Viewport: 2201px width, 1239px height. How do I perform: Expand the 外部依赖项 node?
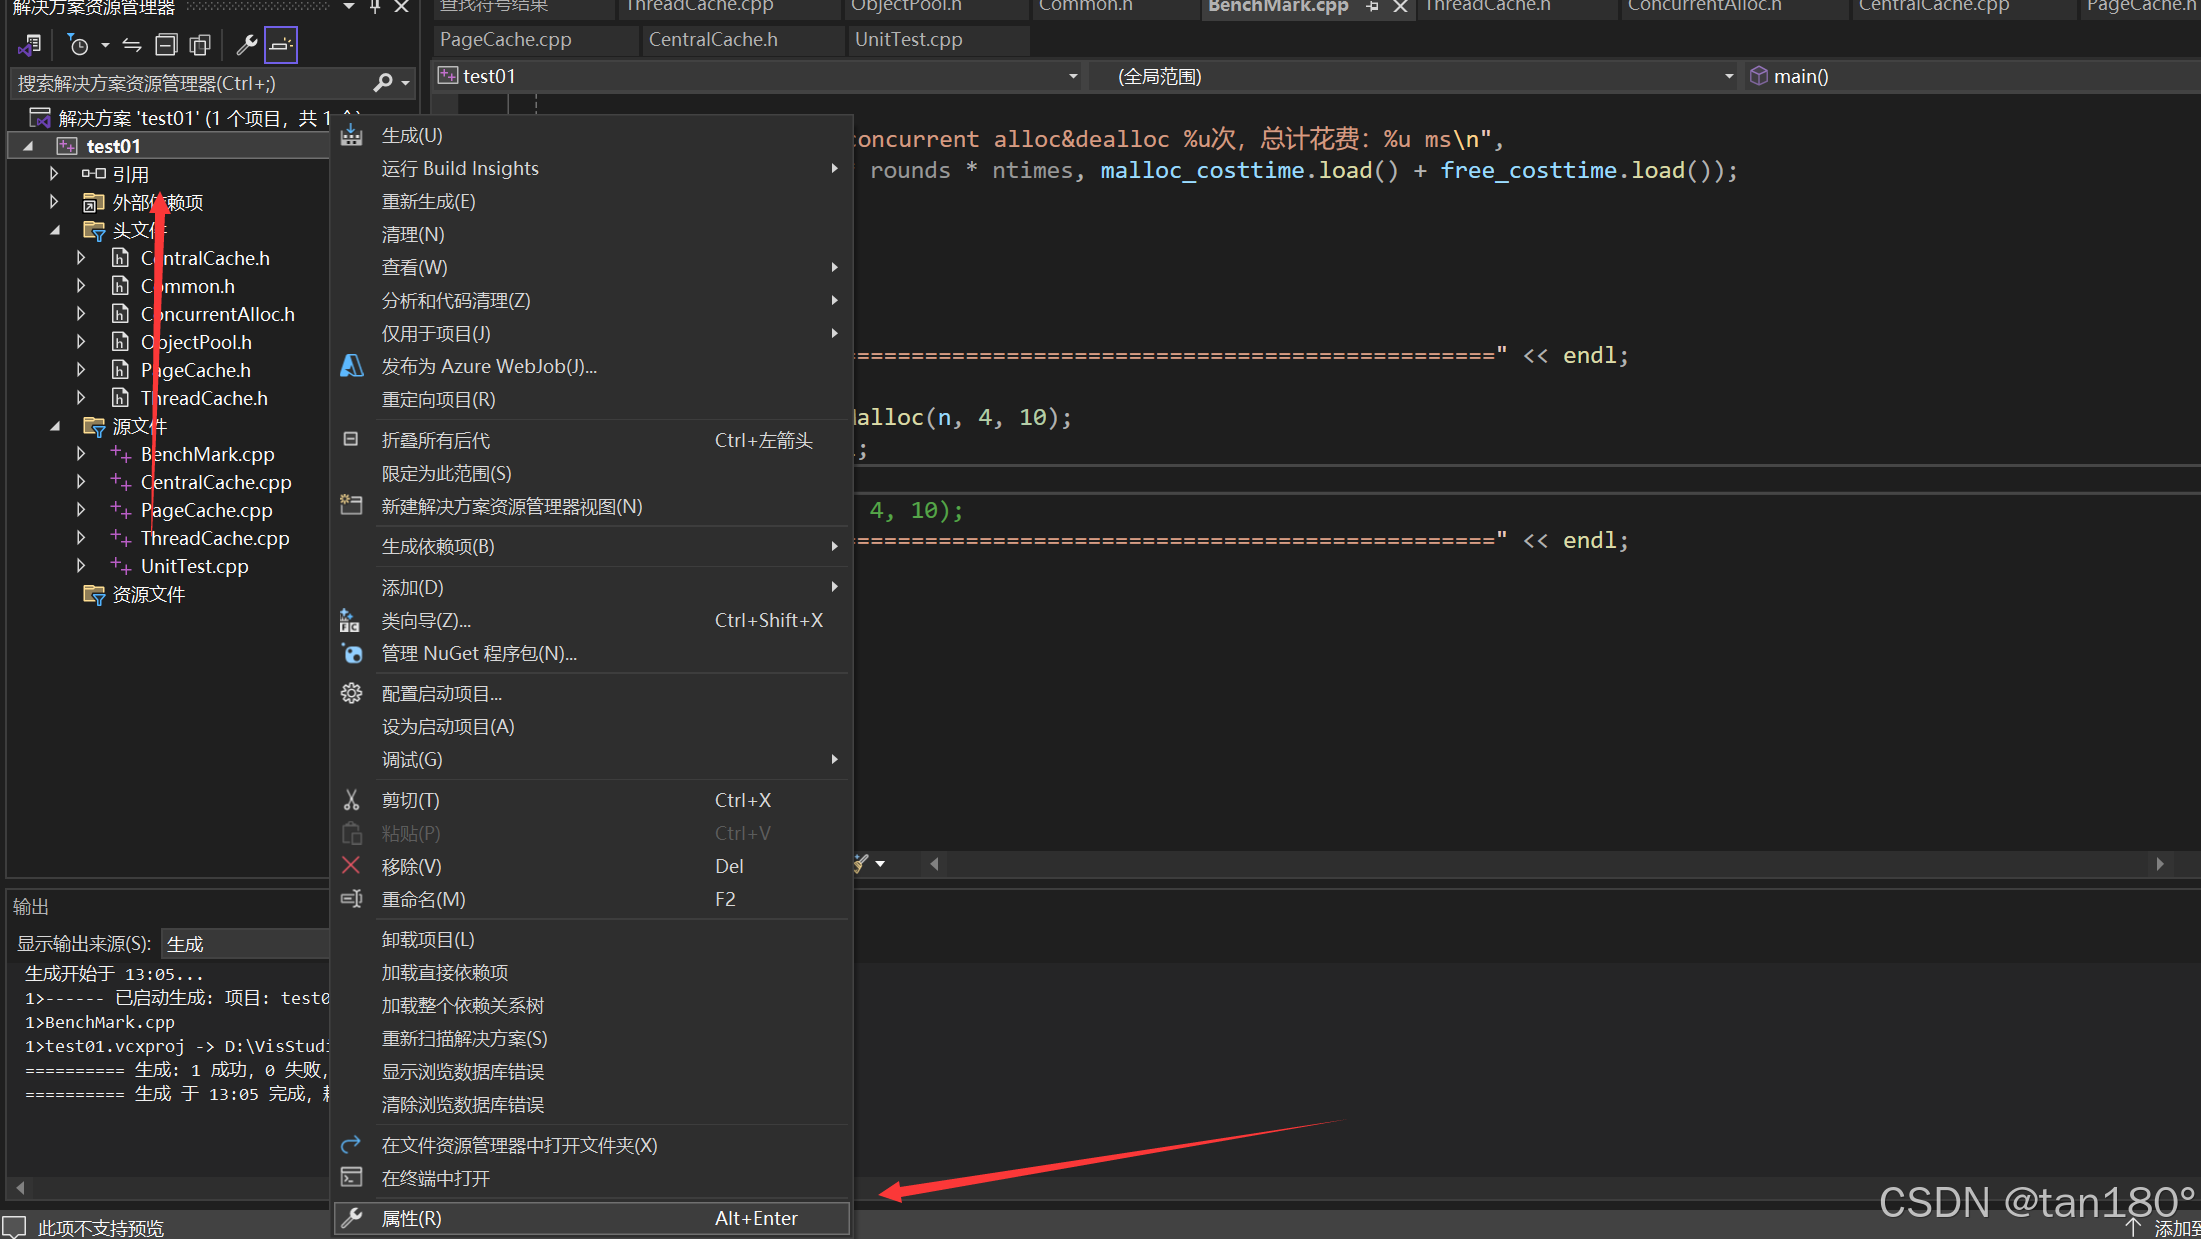coord(54,202)
